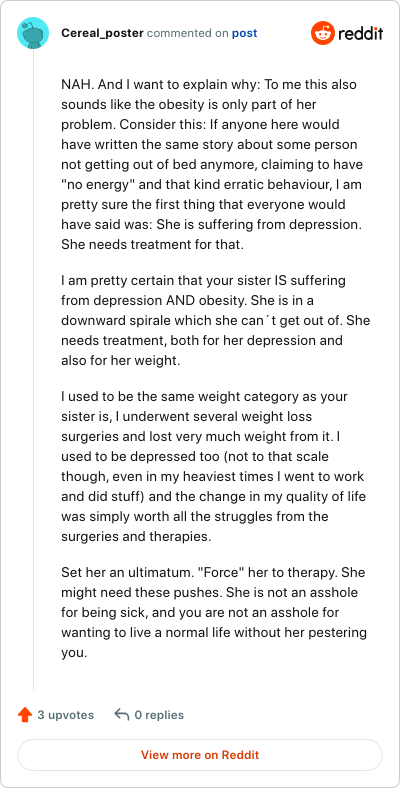400x788 pixels.
Task: Select the "0 replies" label
Action: [x=159, y=715]
